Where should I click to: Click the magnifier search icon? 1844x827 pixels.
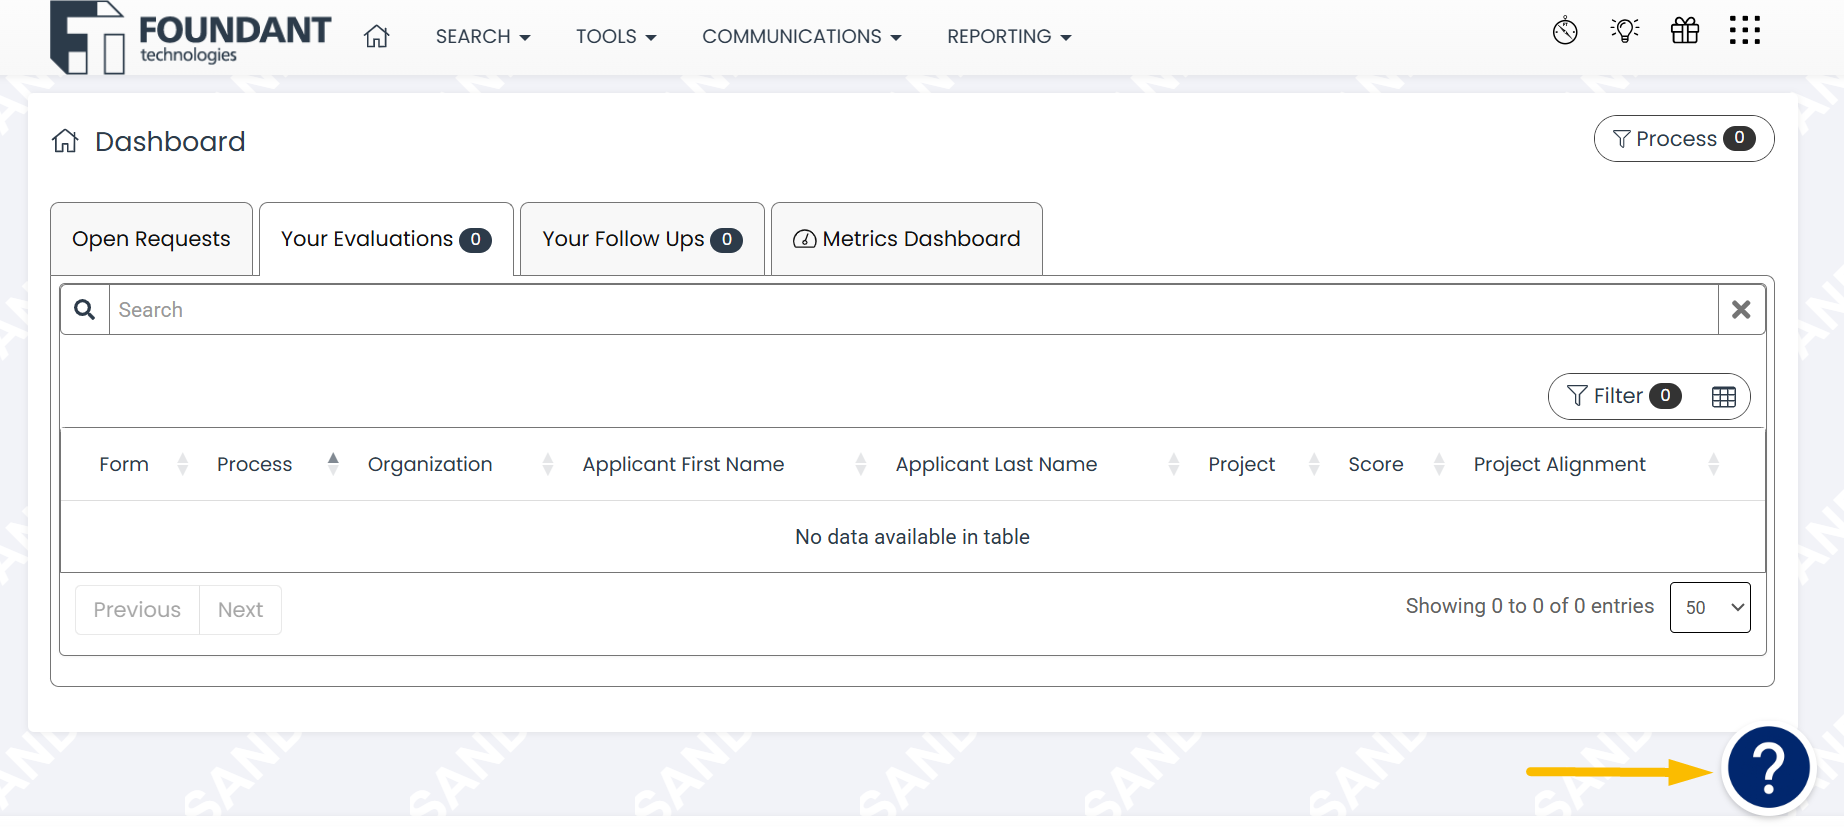pyautogui.click(x=85, y=310)
